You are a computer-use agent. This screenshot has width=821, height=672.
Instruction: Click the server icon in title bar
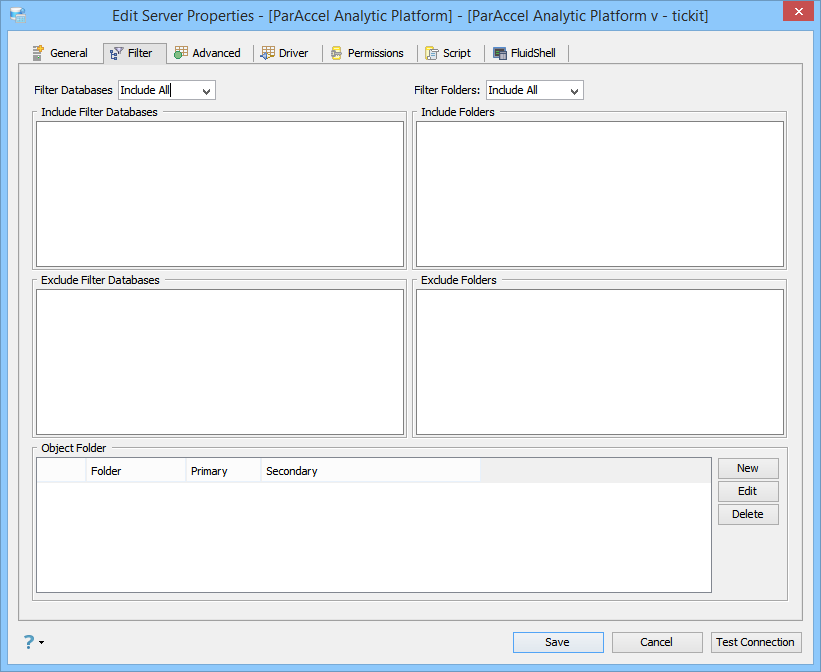tap(18, 15)
